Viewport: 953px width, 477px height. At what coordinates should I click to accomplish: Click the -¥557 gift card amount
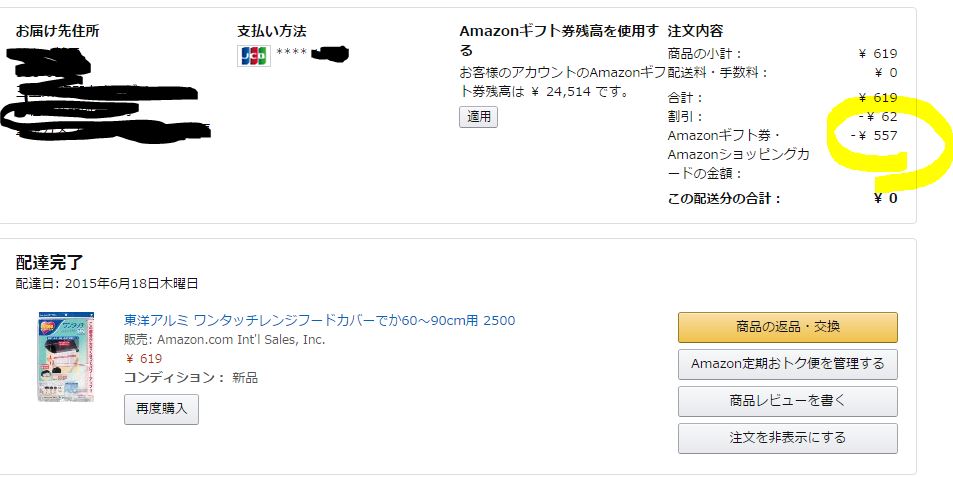(x=874, y=136)
